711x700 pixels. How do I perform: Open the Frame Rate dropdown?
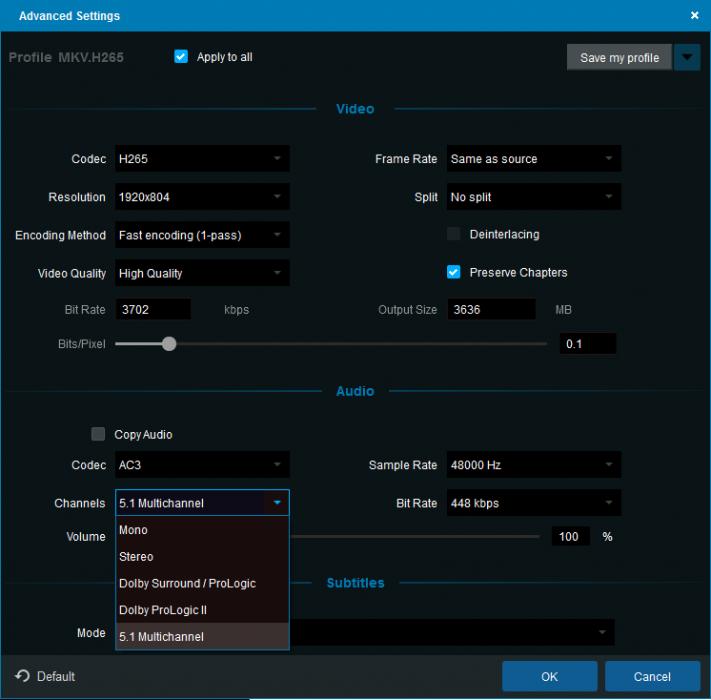tap(533, 159)
